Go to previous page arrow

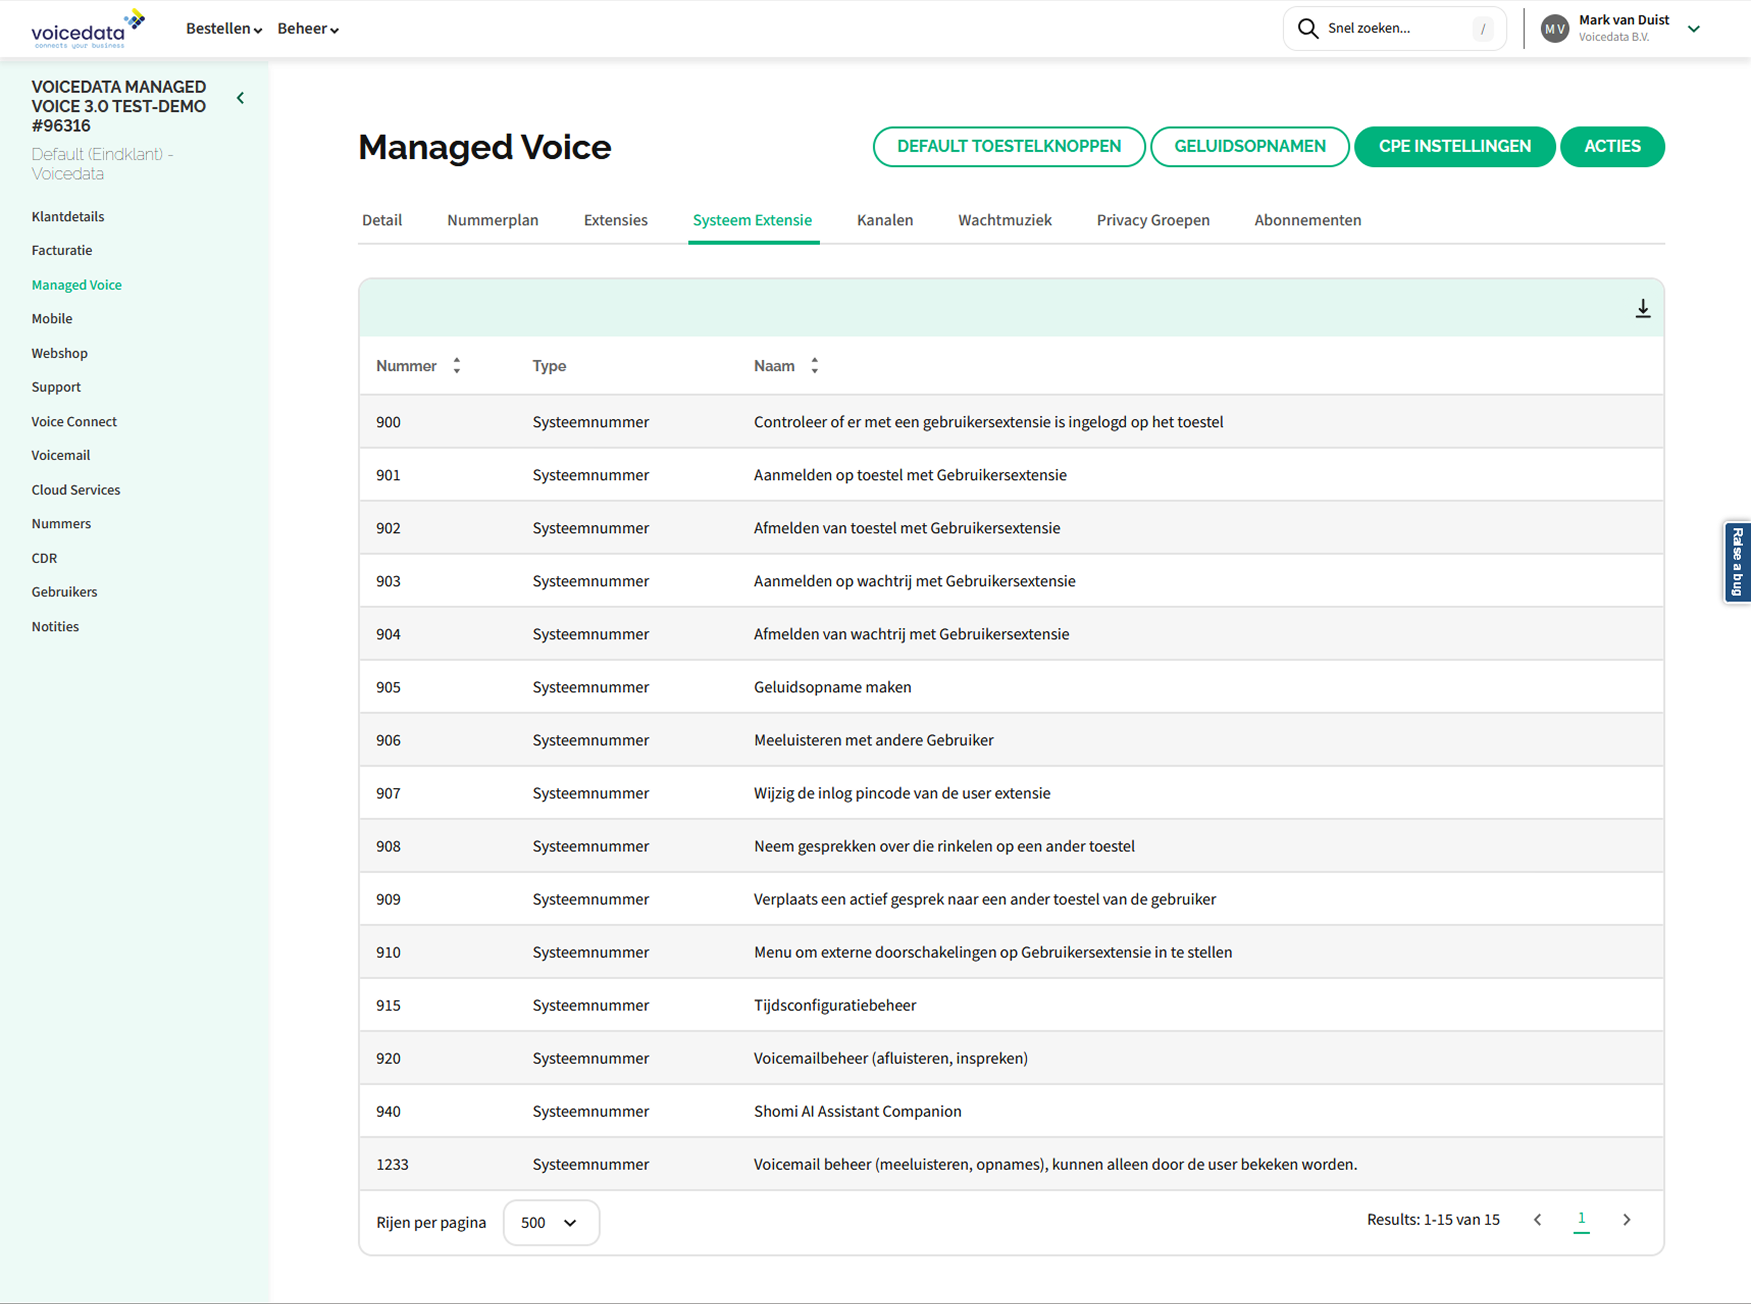tap(1538, 1220)
